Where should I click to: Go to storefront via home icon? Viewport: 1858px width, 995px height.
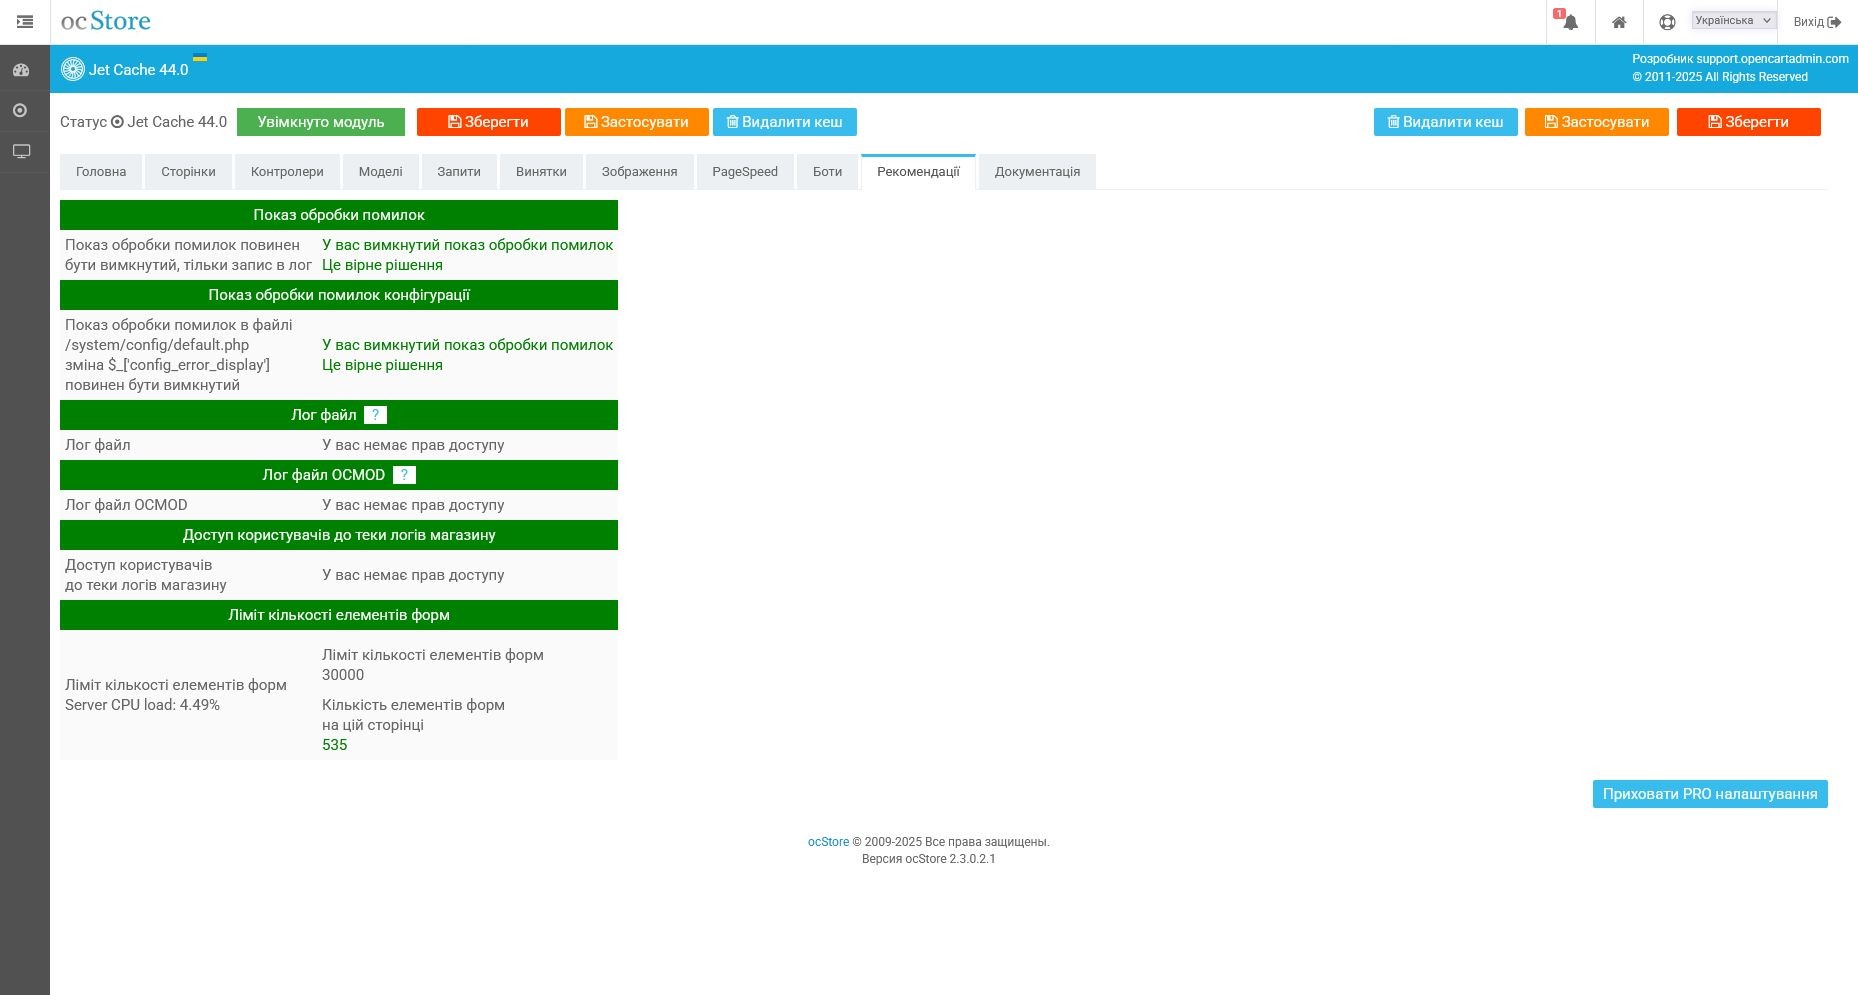(1619, 22)
